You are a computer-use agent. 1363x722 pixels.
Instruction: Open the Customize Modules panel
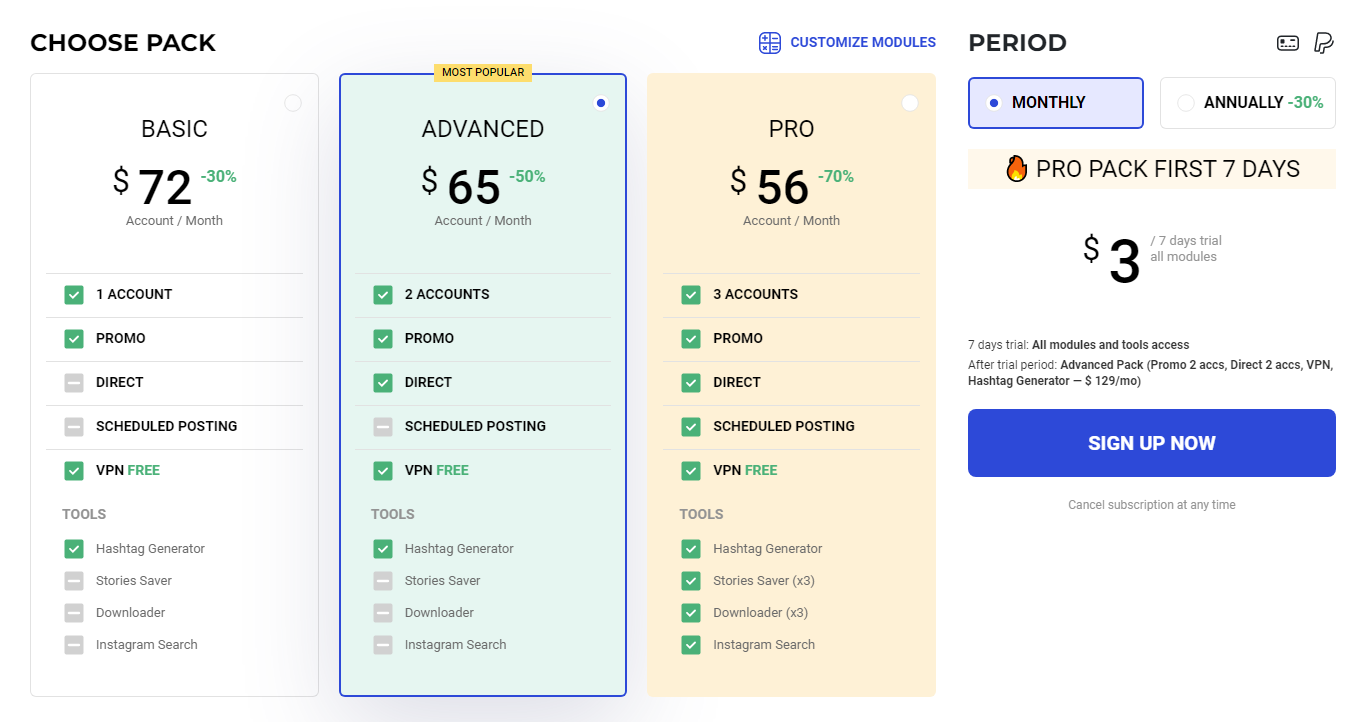(860, 42)
